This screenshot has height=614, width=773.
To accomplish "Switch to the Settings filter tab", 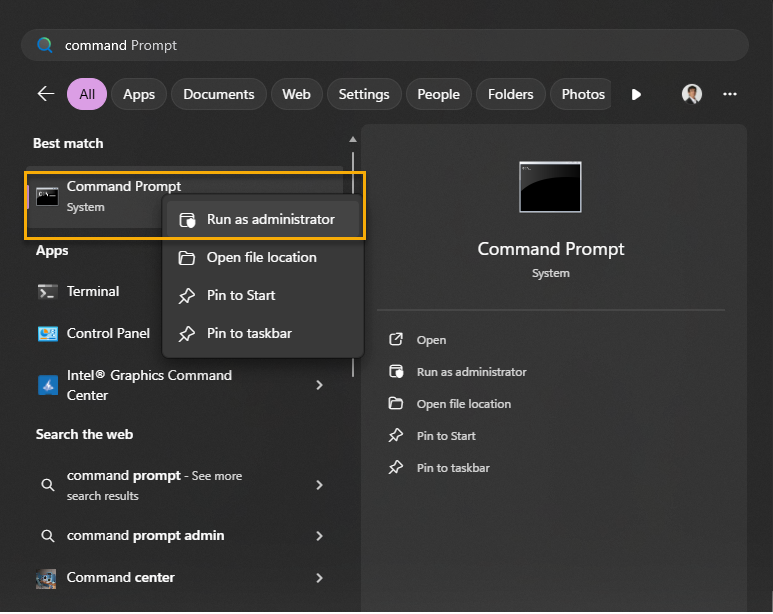I will [364, 94].
